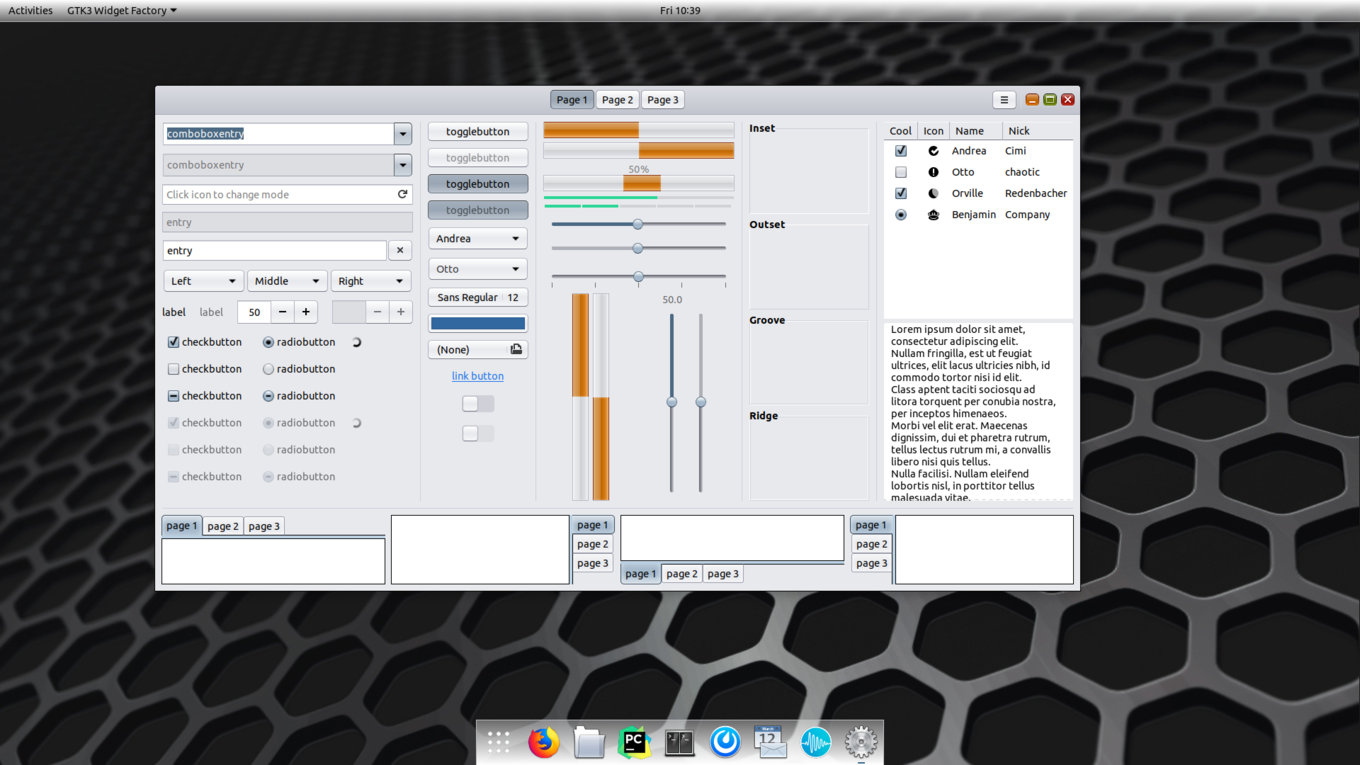The width and height of the screenshot is (1360, 765).
Task: Decrease the spin value 50 with the minus button
Action: [x=282, y=312]
